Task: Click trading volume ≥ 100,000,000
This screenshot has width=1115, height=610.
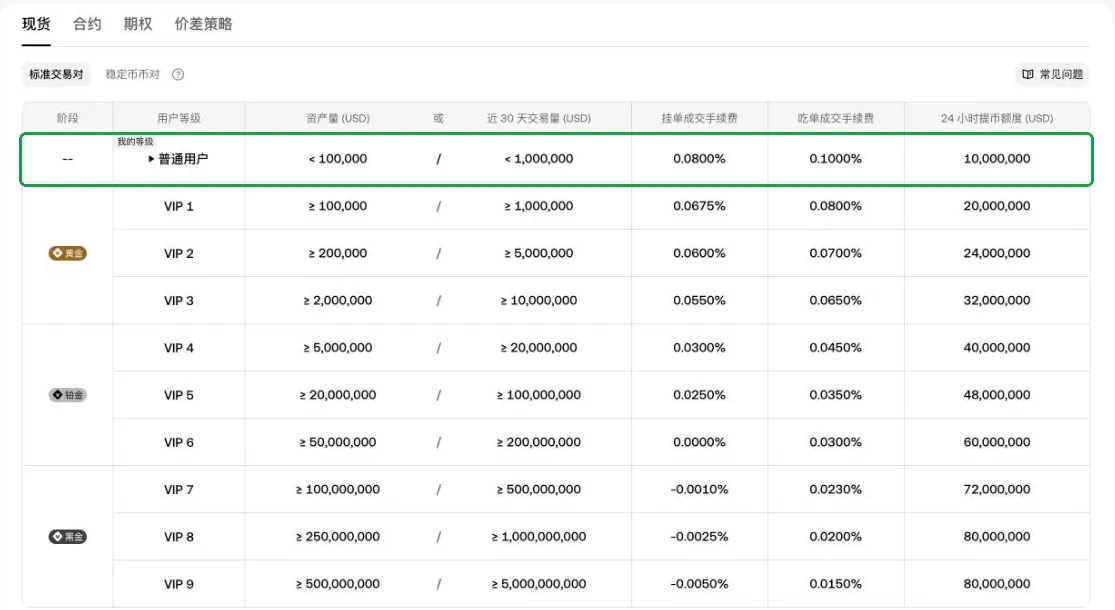Action: 539,395
